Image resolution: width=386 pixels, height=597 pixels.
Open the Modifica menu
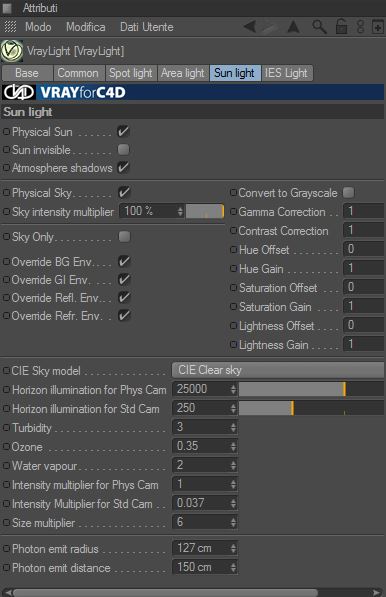[x=86, y=27]
